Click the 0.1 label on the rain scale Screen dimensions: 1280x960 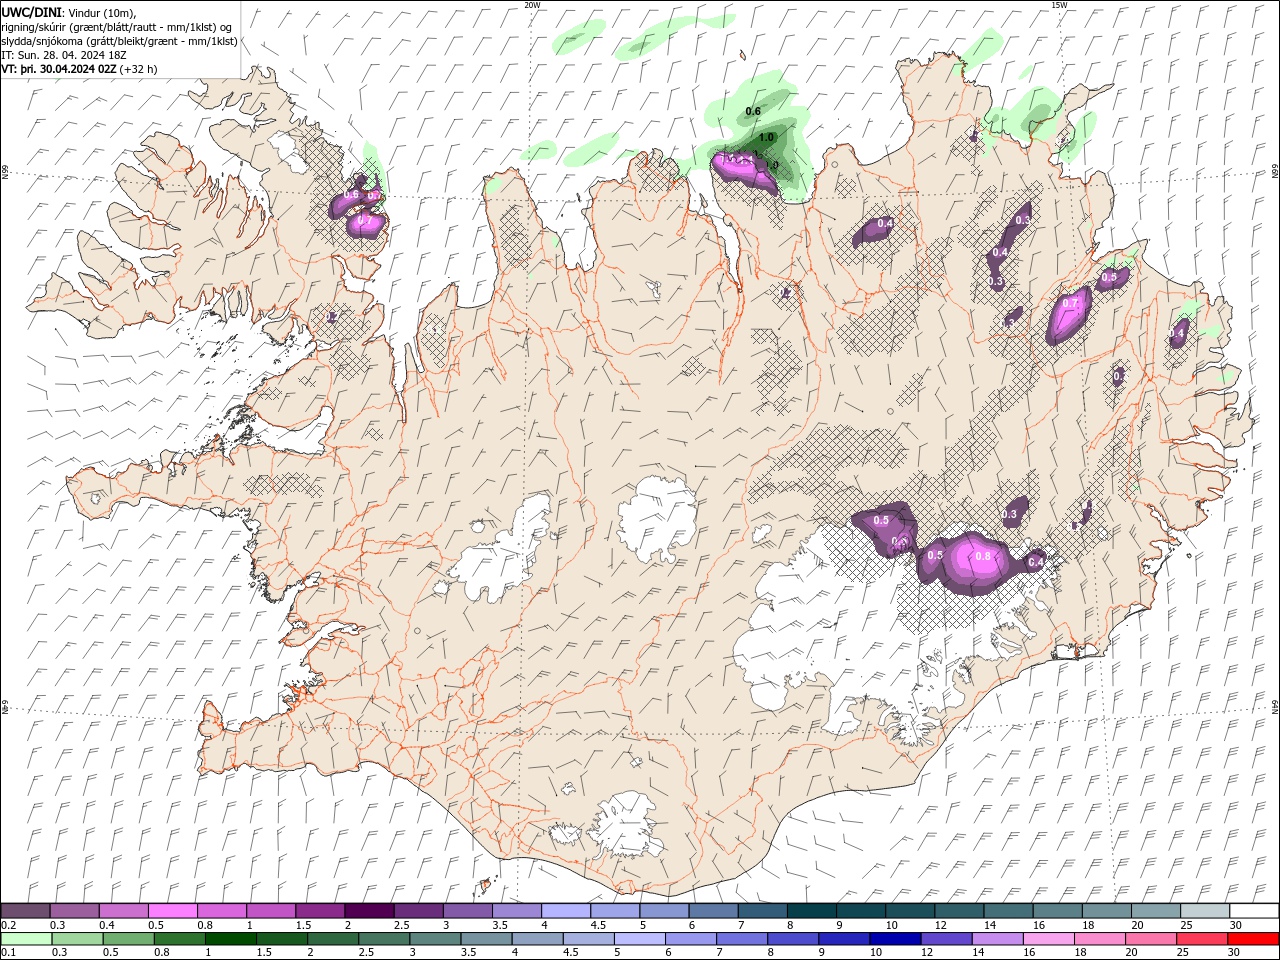(8, 953)
